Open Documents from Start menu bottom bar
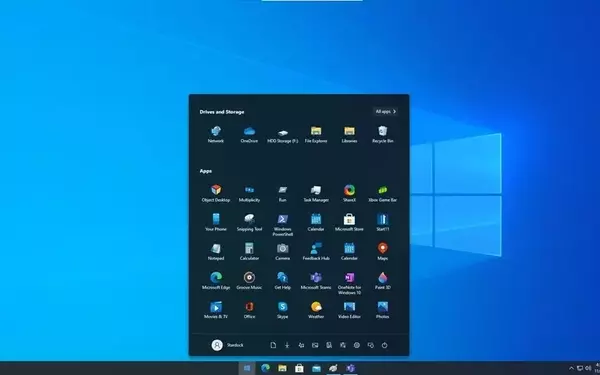 (273, 345)
